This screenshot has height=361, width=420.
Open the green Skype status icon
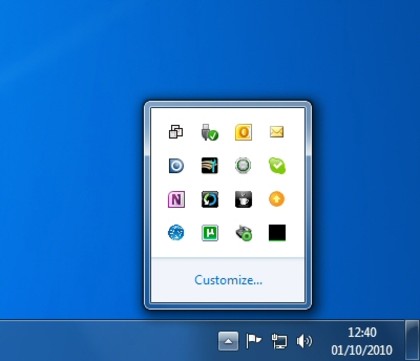(277, 166)
